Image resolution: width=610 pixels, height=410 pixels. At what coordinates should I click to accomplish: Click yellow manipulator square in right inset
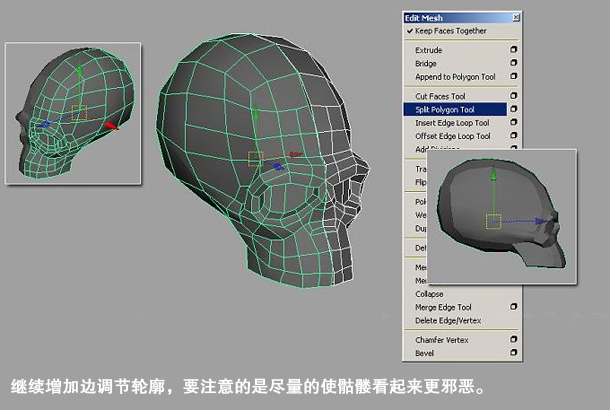tap(493, 221)
